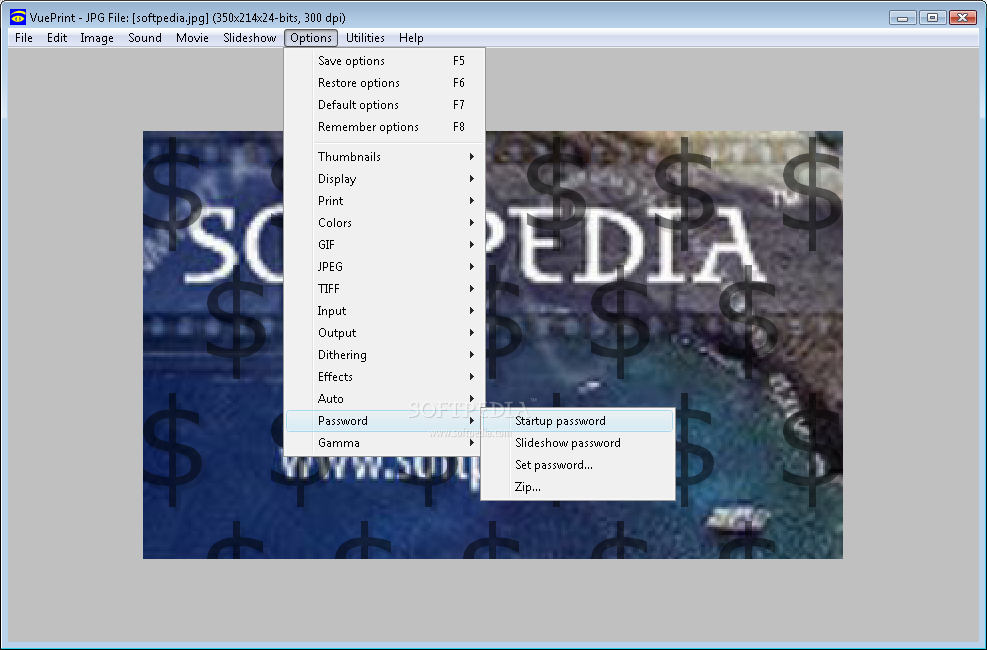Open the Help menu
This screenshot has height=650, width=987.
click(411, 38)
